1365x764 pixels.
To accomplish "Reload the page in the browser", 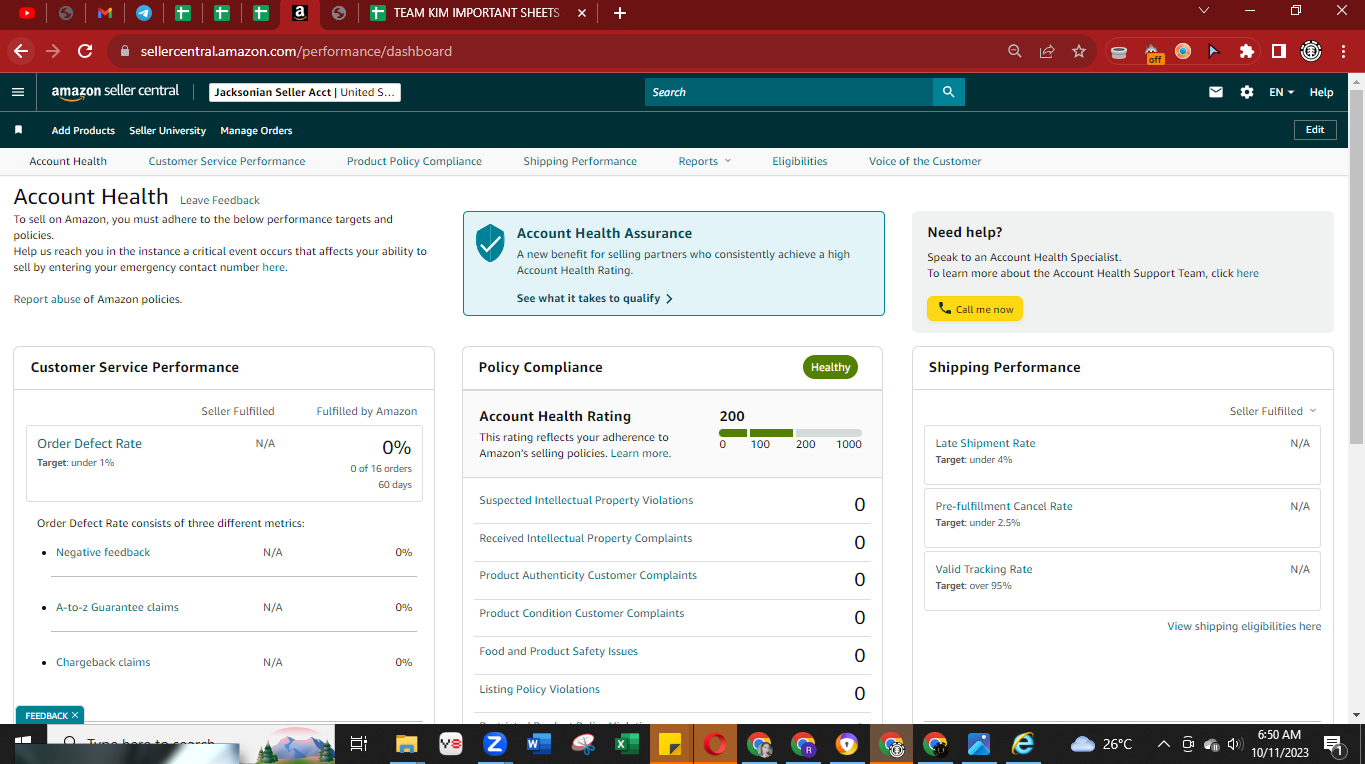I will 85,51.
